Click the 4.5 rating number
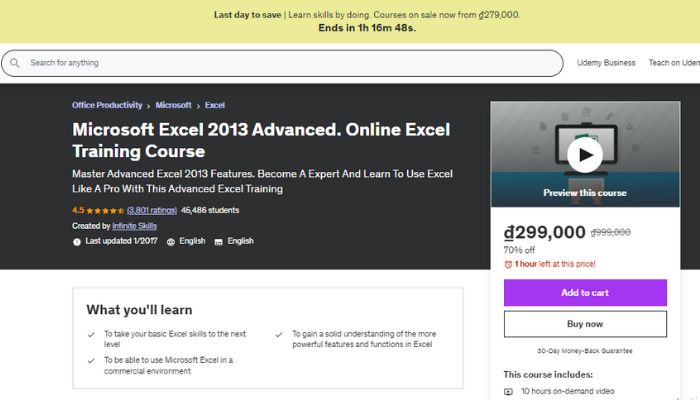The height and width of the screenshot is (400, 700). tap(78, 210)
